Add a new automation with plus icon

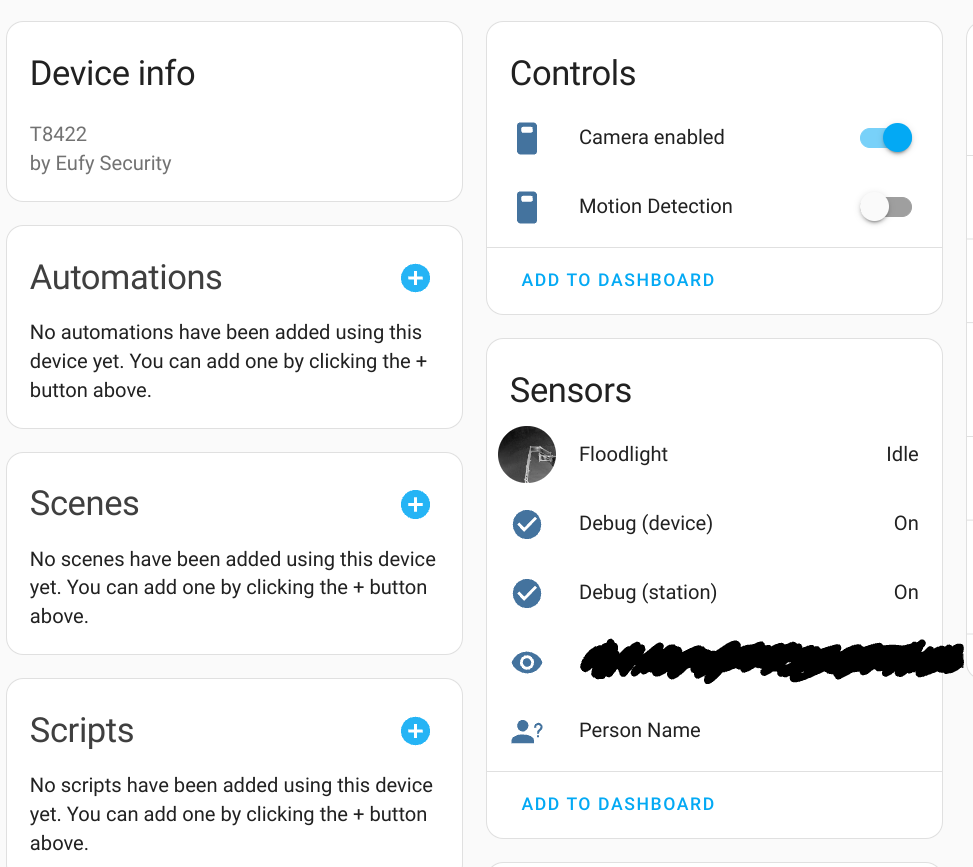(415, 278)
